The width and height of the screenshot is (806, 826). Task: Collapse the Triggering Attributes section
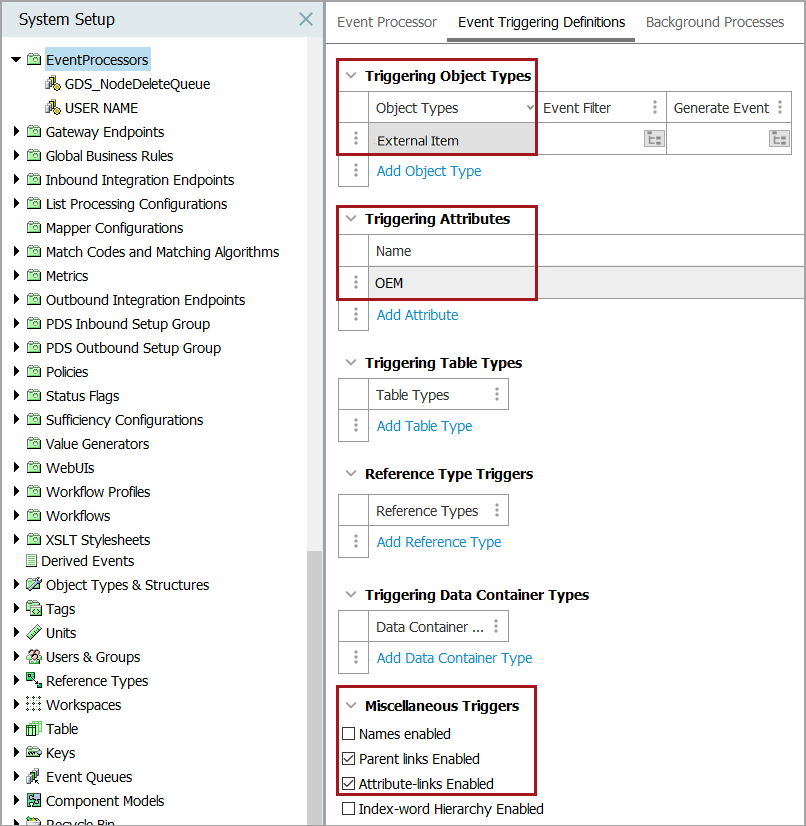click(x=351, y=219)
